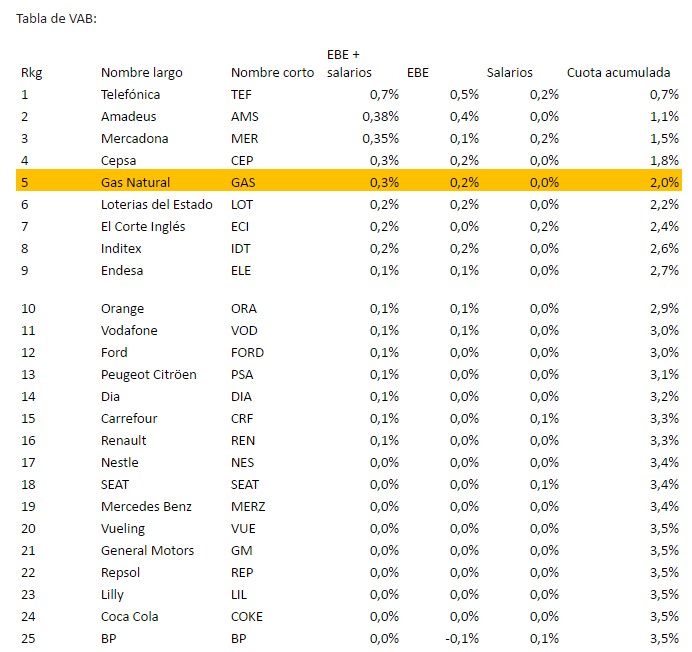Click the 'Cuota acumulada' column header
This screenshot has height=652, width=692.
(618, 73)
